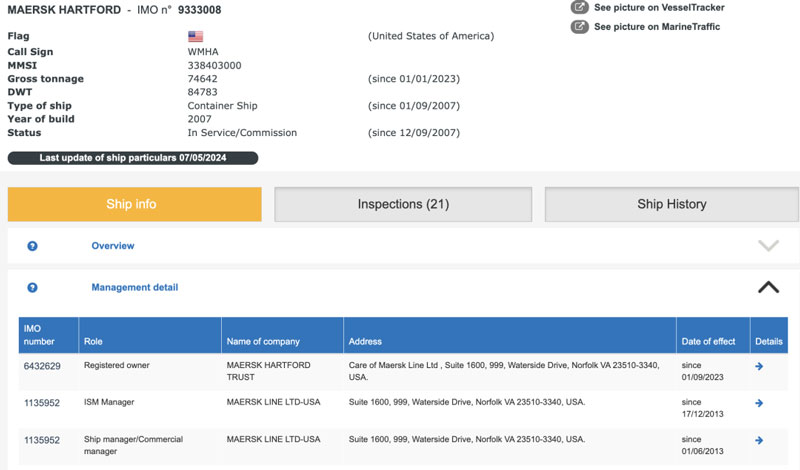Click the 'In Service/Commission' status value
800x470 pixels.
click(242, 133)
